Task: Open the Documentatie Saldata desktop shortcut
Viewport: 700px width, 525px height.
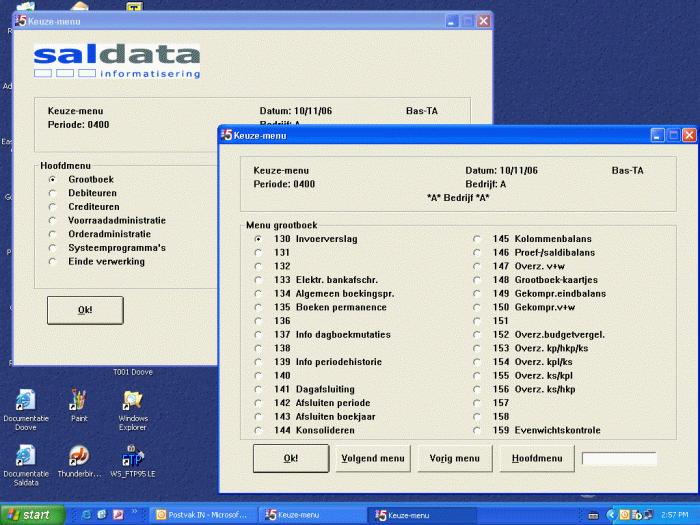Action: tap(25, 457)
